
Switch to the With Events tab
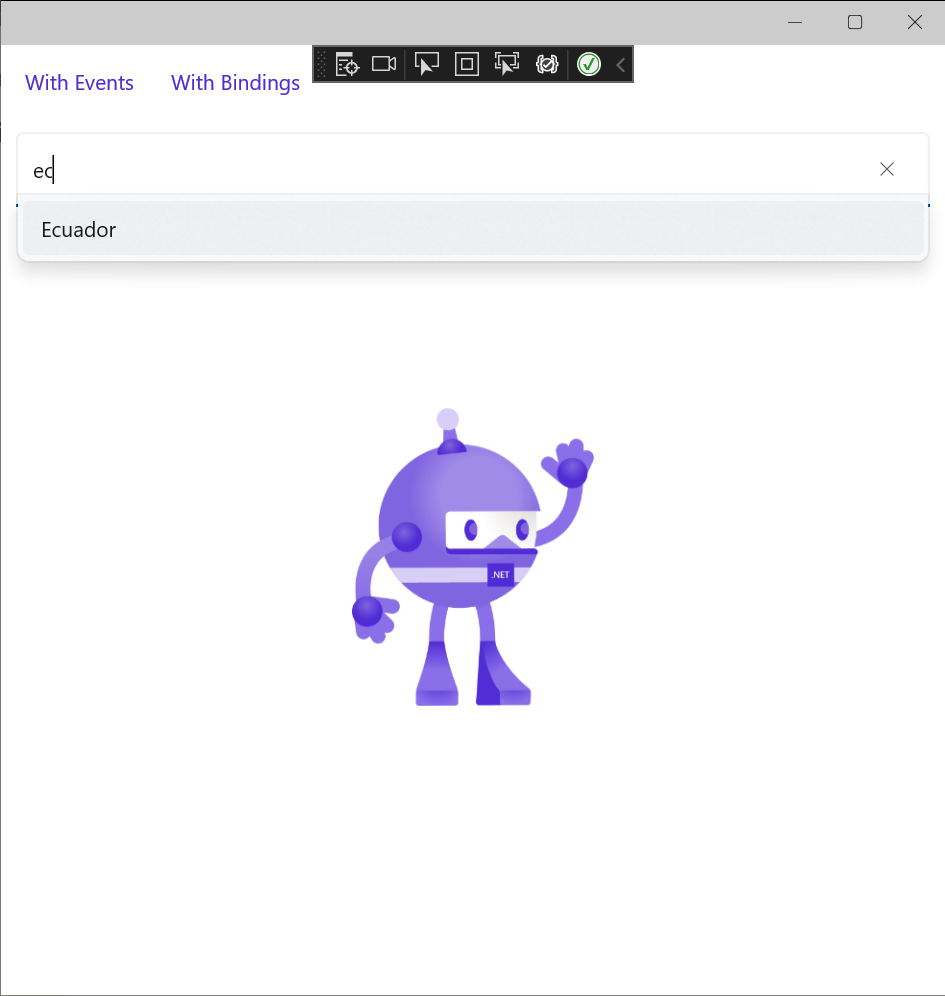pyautogui.click(x=79, y=83)
